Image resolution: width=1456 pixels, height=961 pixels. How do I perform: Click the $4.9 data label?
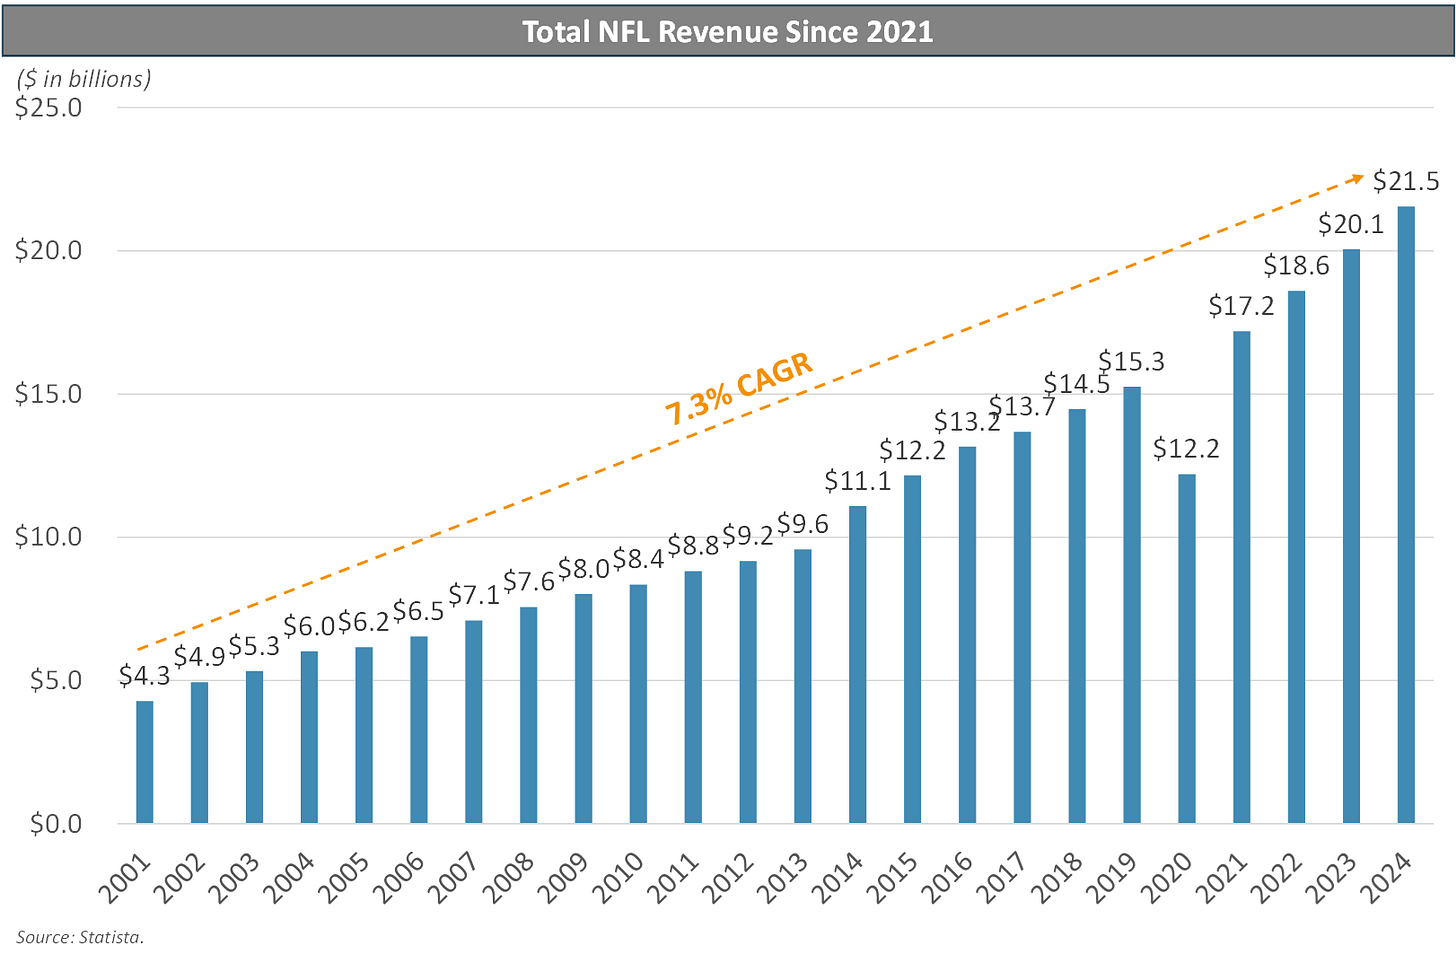click(200, 657)
